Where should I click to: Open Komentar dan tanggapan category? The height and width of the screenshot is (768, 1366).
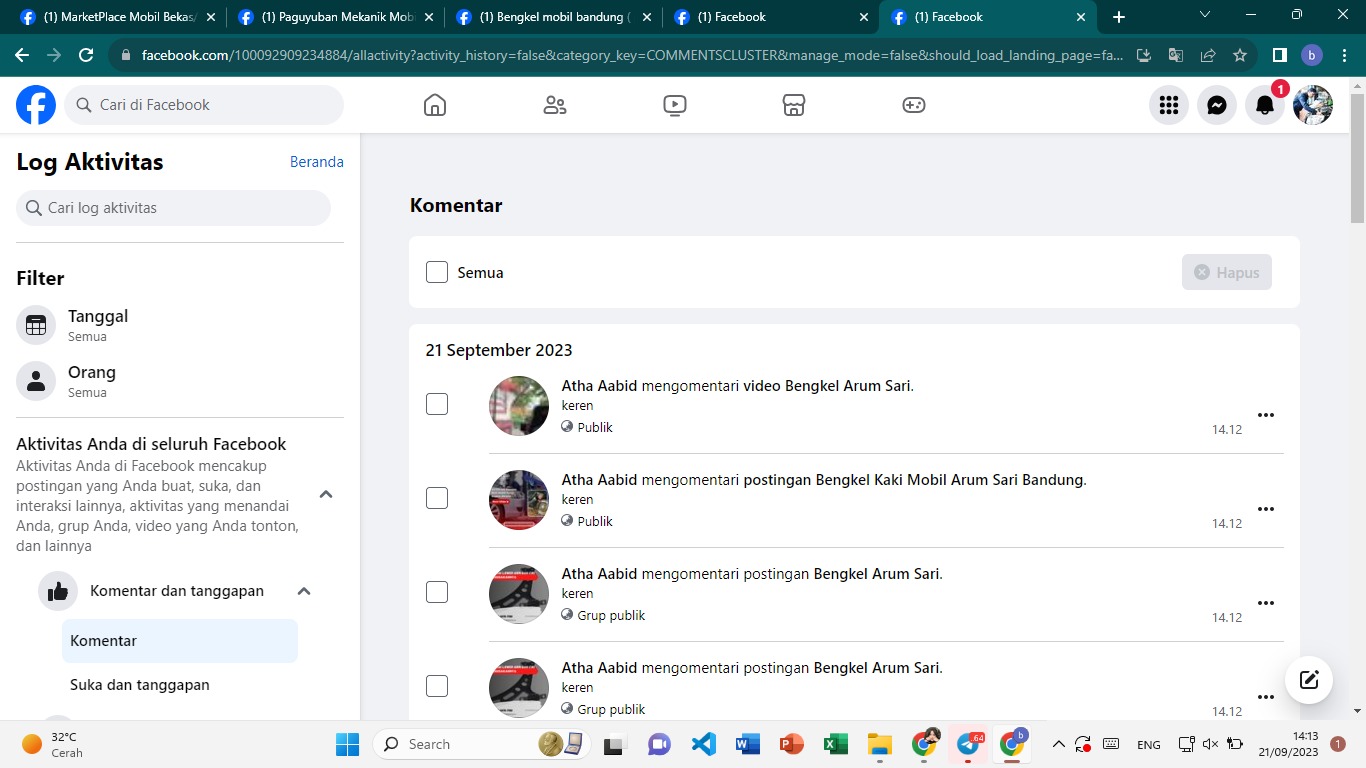[177, 591]
